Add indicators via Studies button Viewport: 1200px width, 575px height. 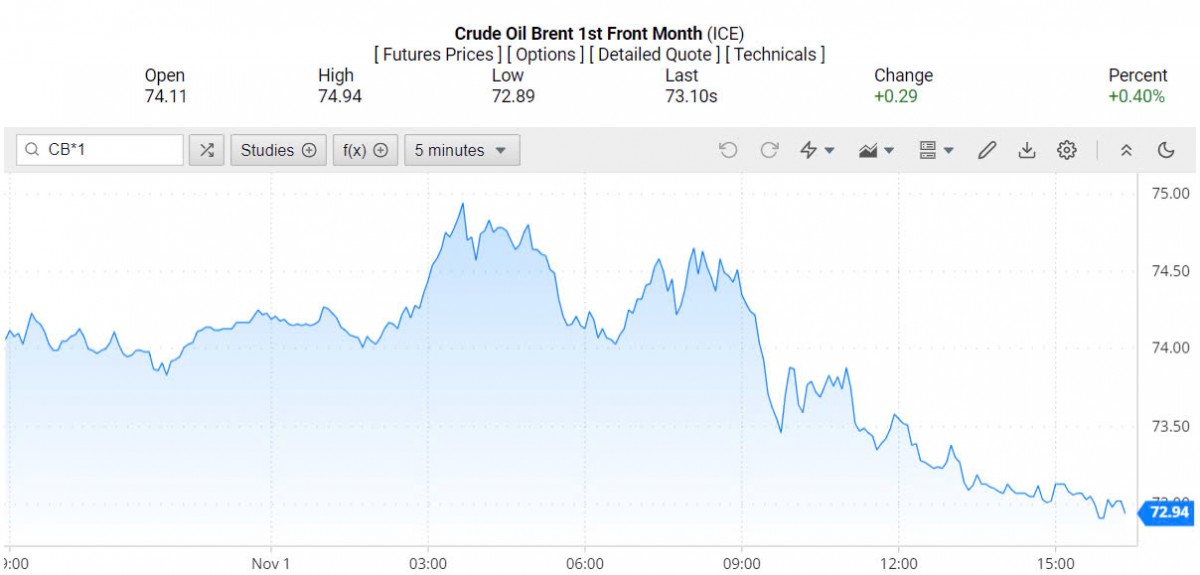(278, 150)
